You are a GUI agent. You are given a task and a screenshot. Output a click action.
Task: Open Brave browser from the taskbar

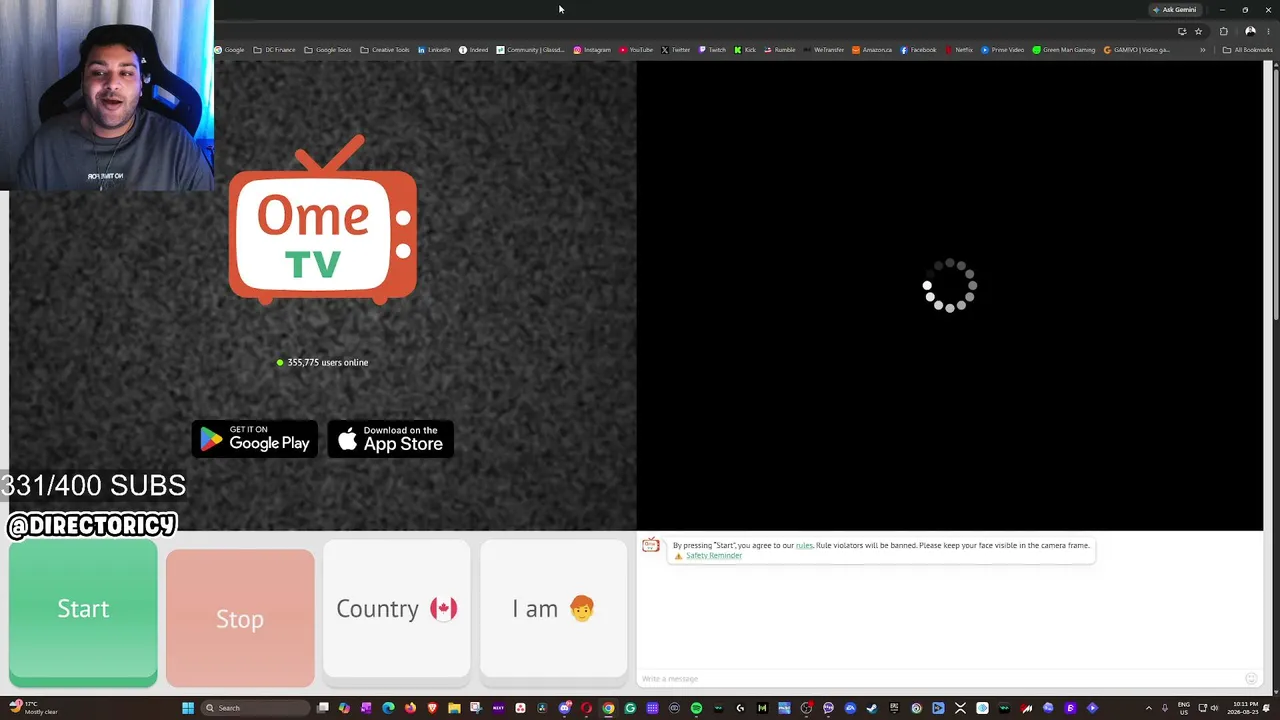pos(432,708)
